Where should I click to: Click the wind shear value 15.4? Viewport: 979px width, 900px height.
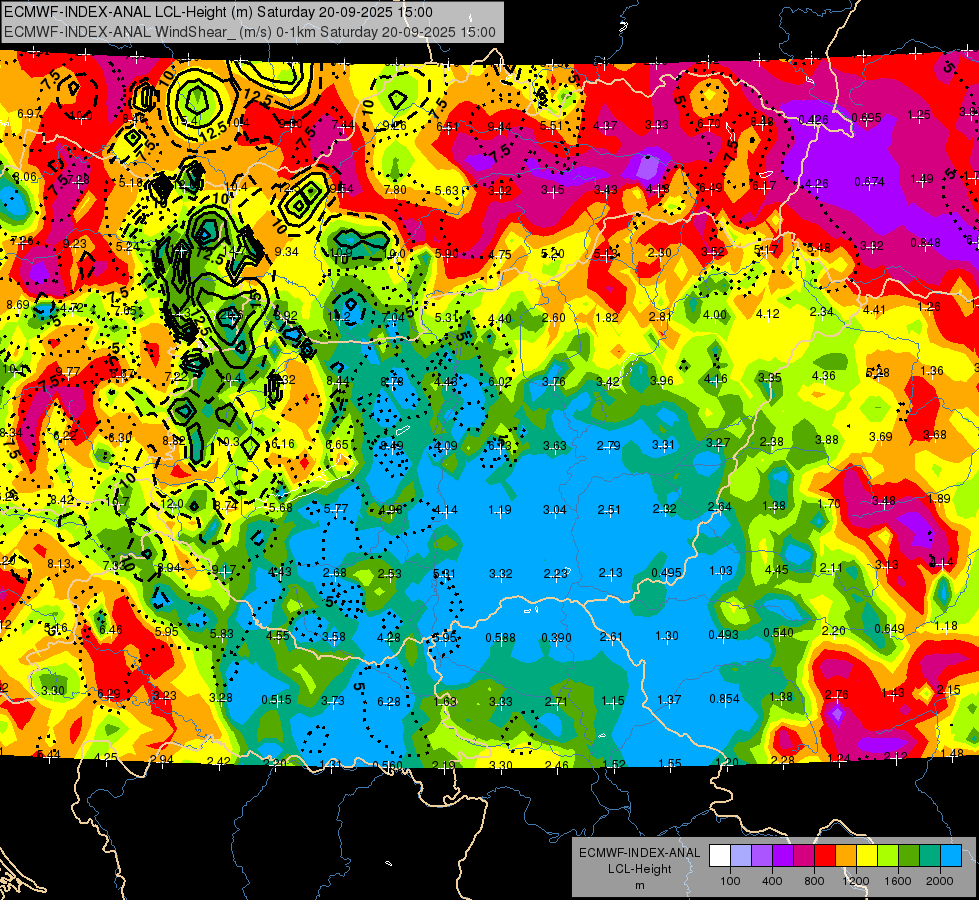tap(187, 121)
